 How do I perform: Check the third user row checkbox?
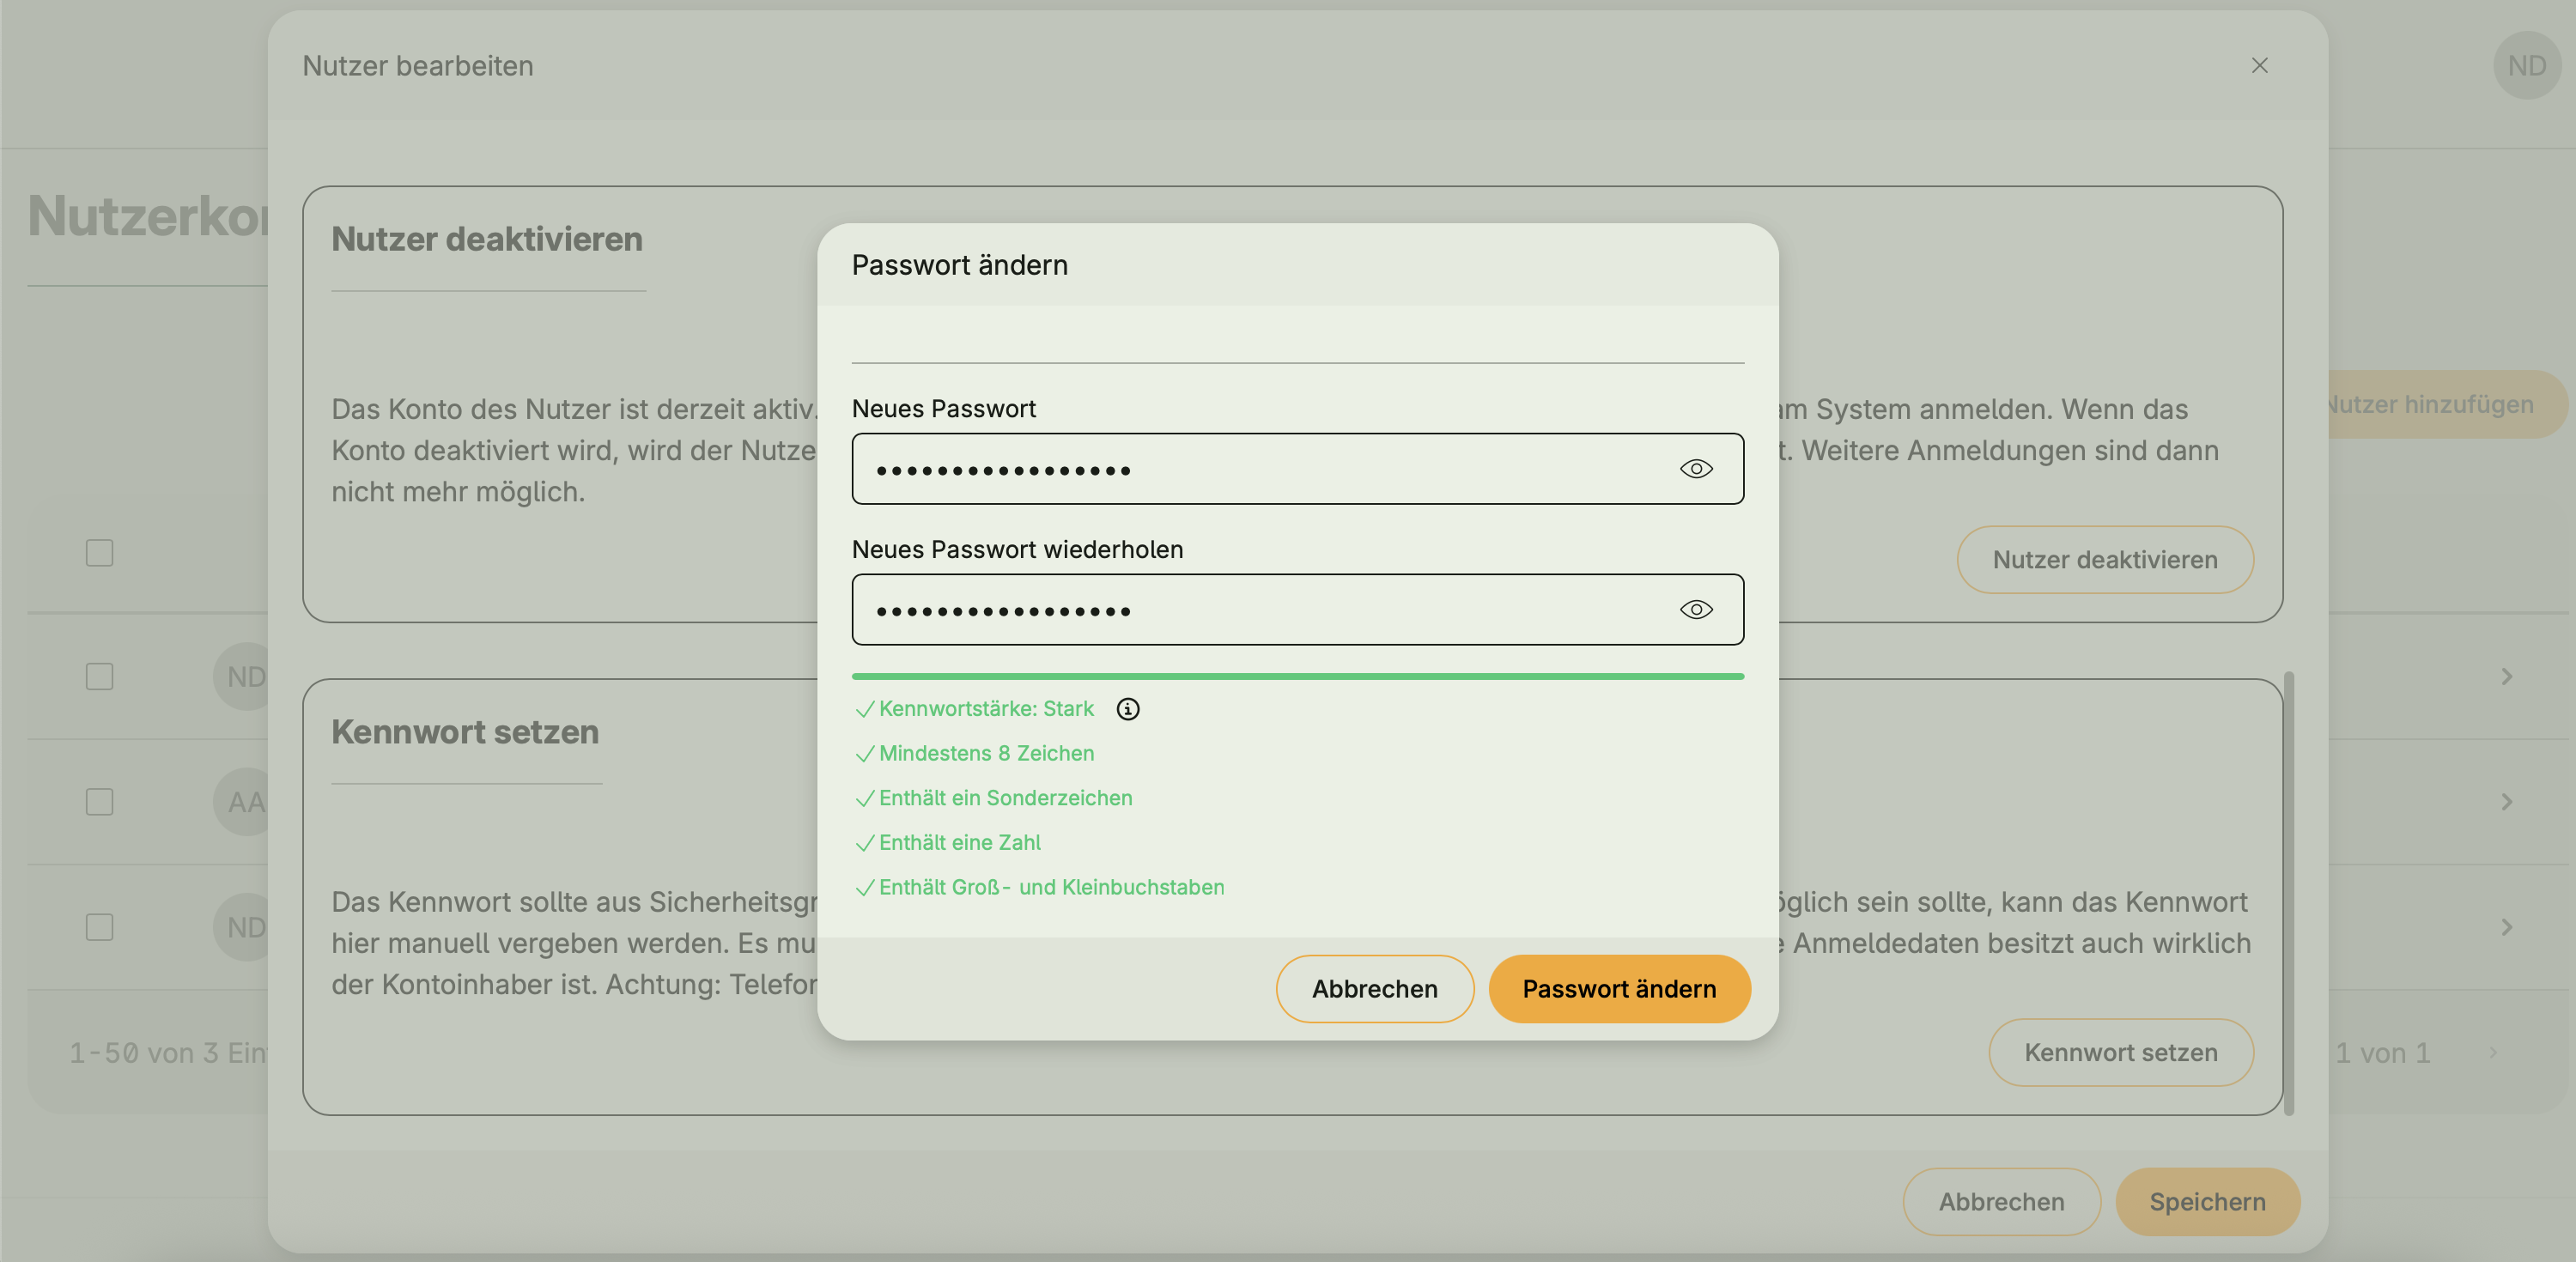(100, 927)
